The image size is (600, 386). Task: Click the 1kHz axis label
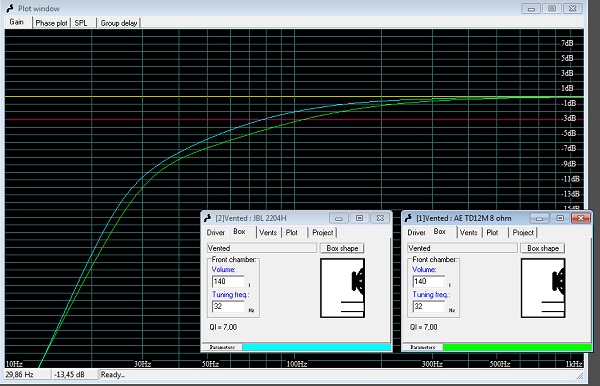pyautogui.click(x=574, y=364)
